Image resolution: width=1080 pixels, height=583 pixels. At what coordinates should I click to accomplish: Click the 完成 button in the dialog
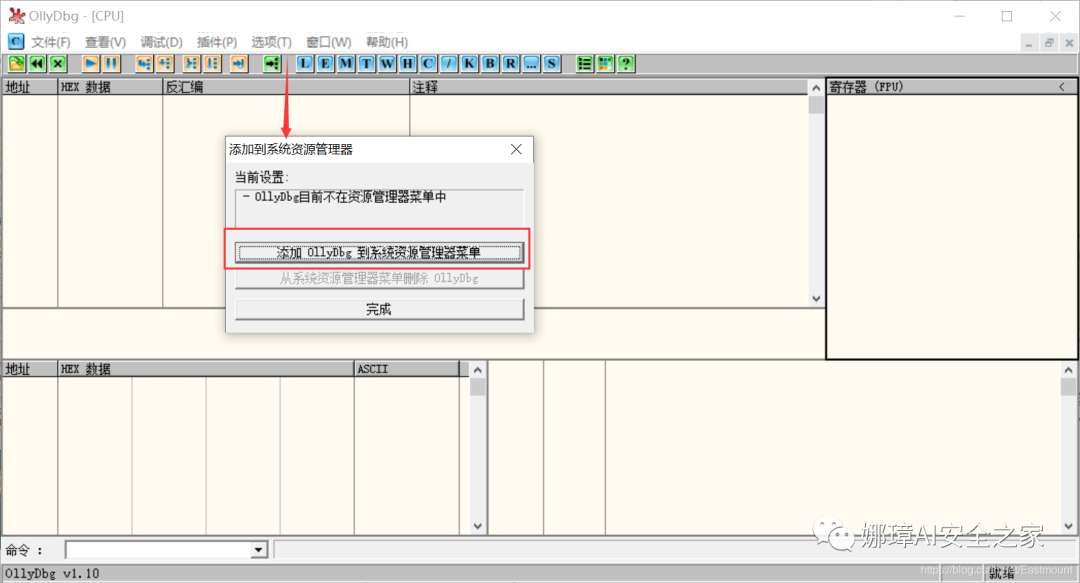[379, 309]
